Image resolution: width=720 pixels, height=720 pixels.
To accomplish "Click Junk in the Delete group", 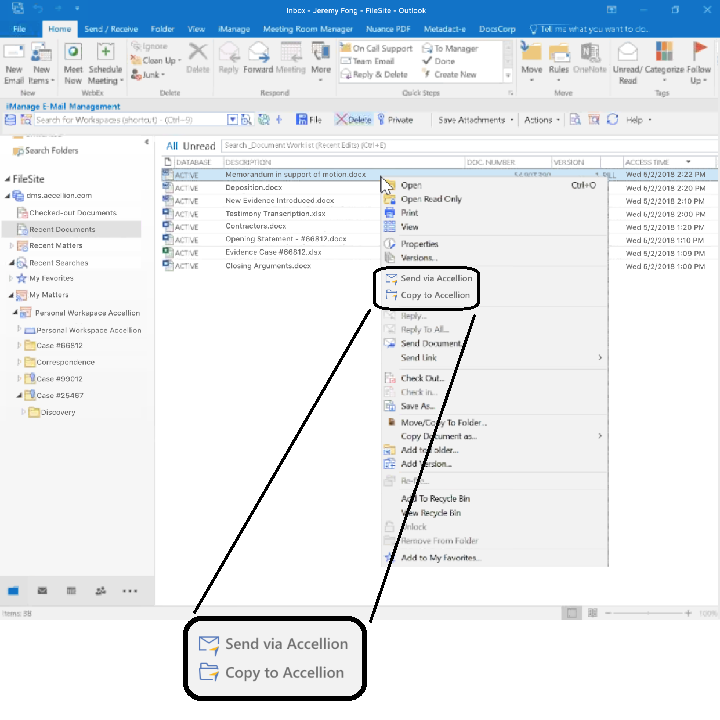I will coord(148,74).
